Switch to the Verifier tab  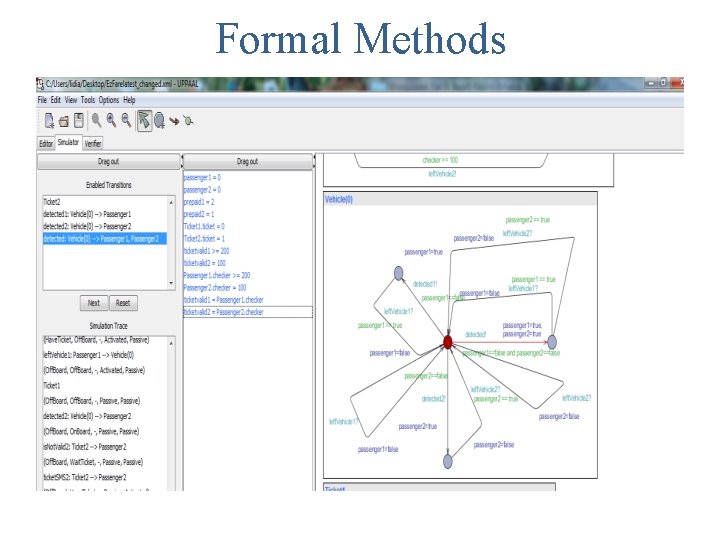93,144
